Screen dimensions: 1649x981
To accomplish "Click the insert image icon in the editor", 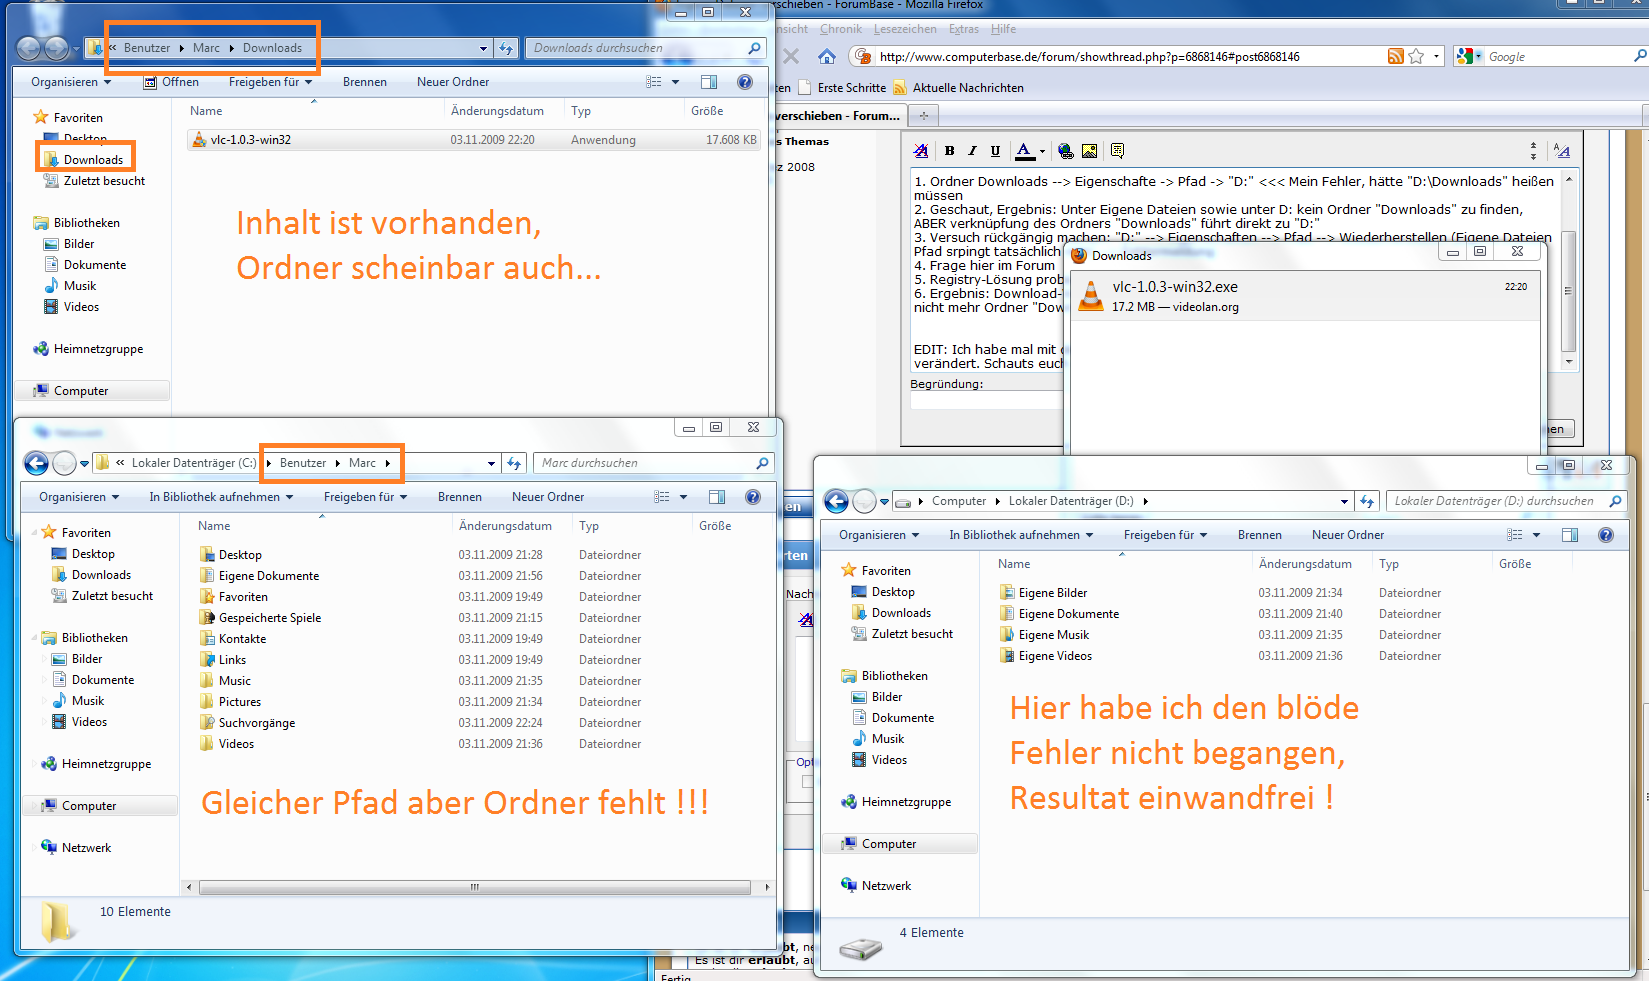I will [1089, 151].
